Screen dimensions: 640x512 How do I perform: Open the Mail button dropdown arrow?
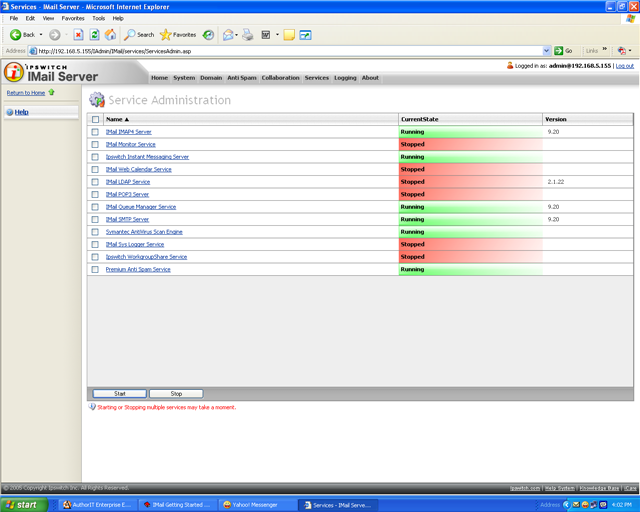[236, 35]
